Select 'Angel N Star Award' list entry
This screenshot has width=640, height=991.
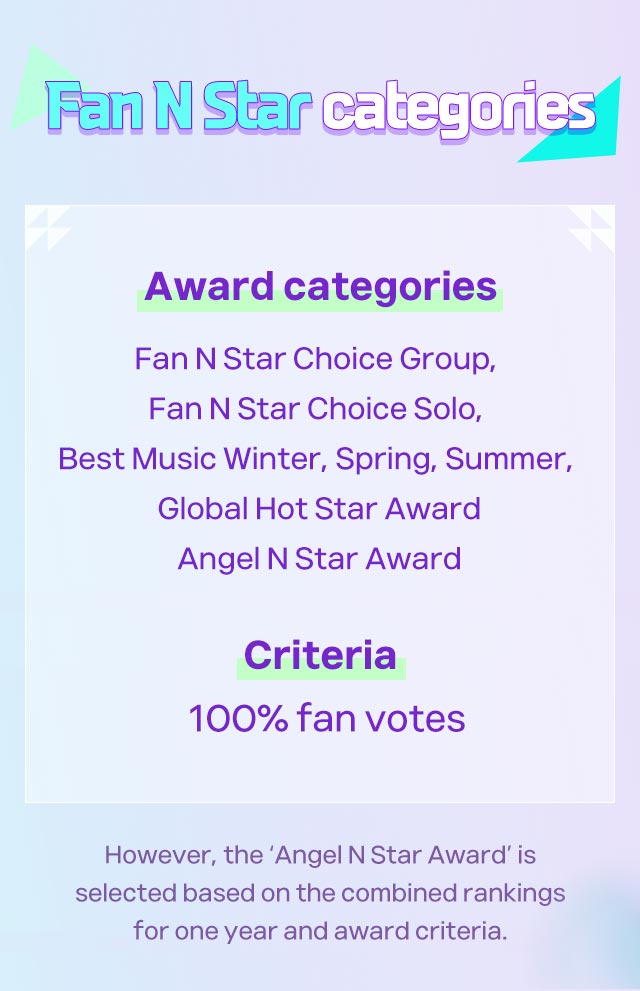[319, 559]
